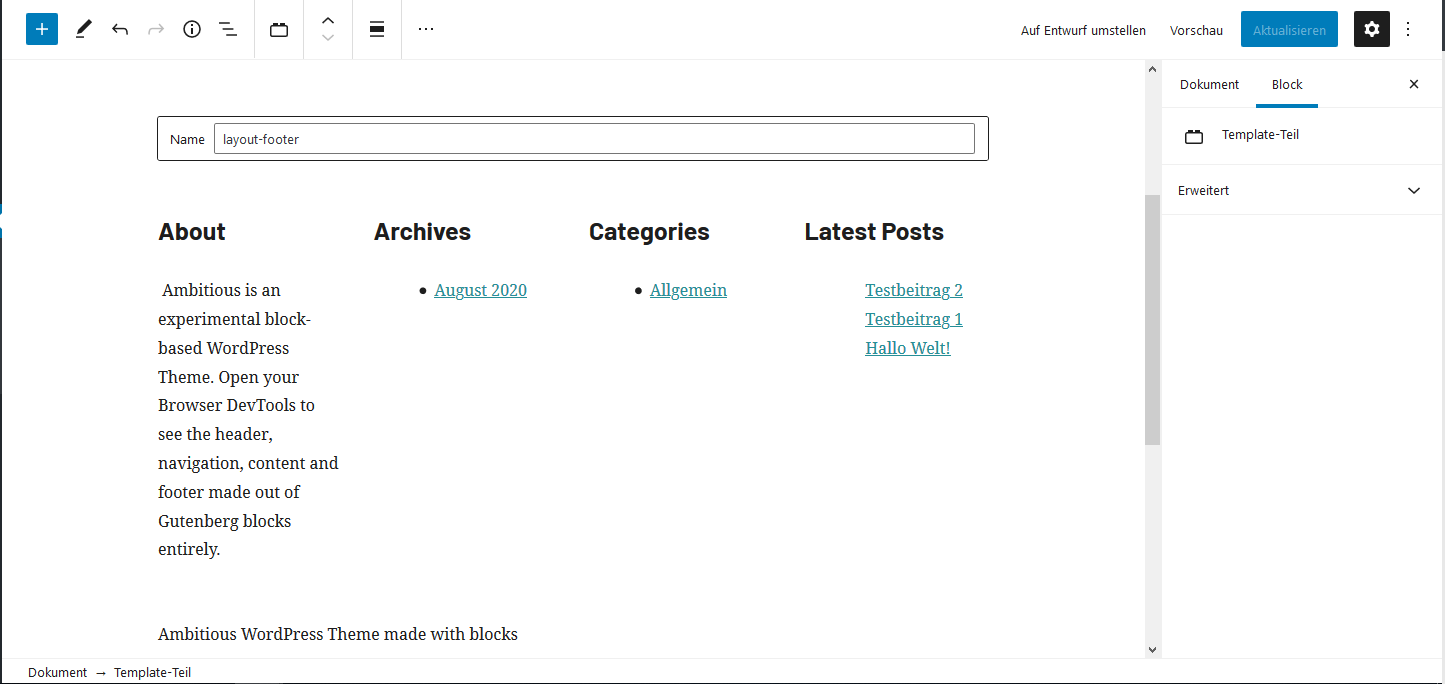Open the block navigation list view icon
The width and height of the screenshot is (1445, 684).
(x=228, y=30)
